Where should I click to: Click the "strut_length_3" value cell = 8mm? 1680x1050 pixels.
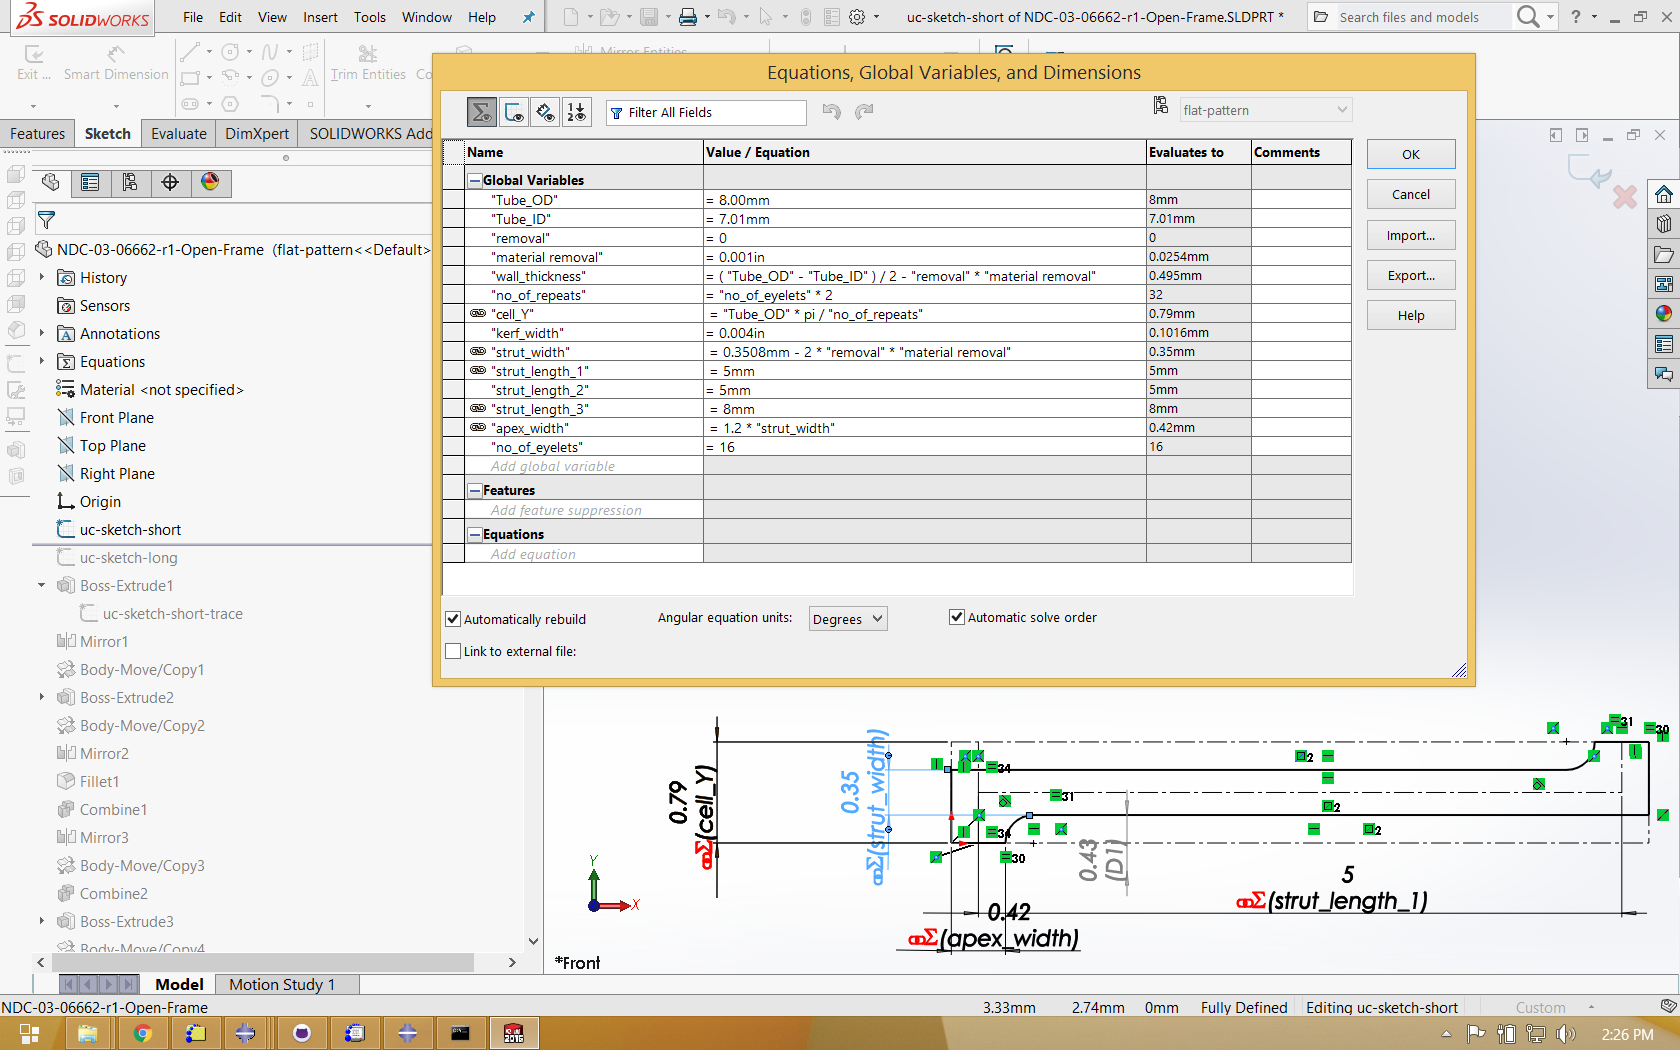point(924,409)
